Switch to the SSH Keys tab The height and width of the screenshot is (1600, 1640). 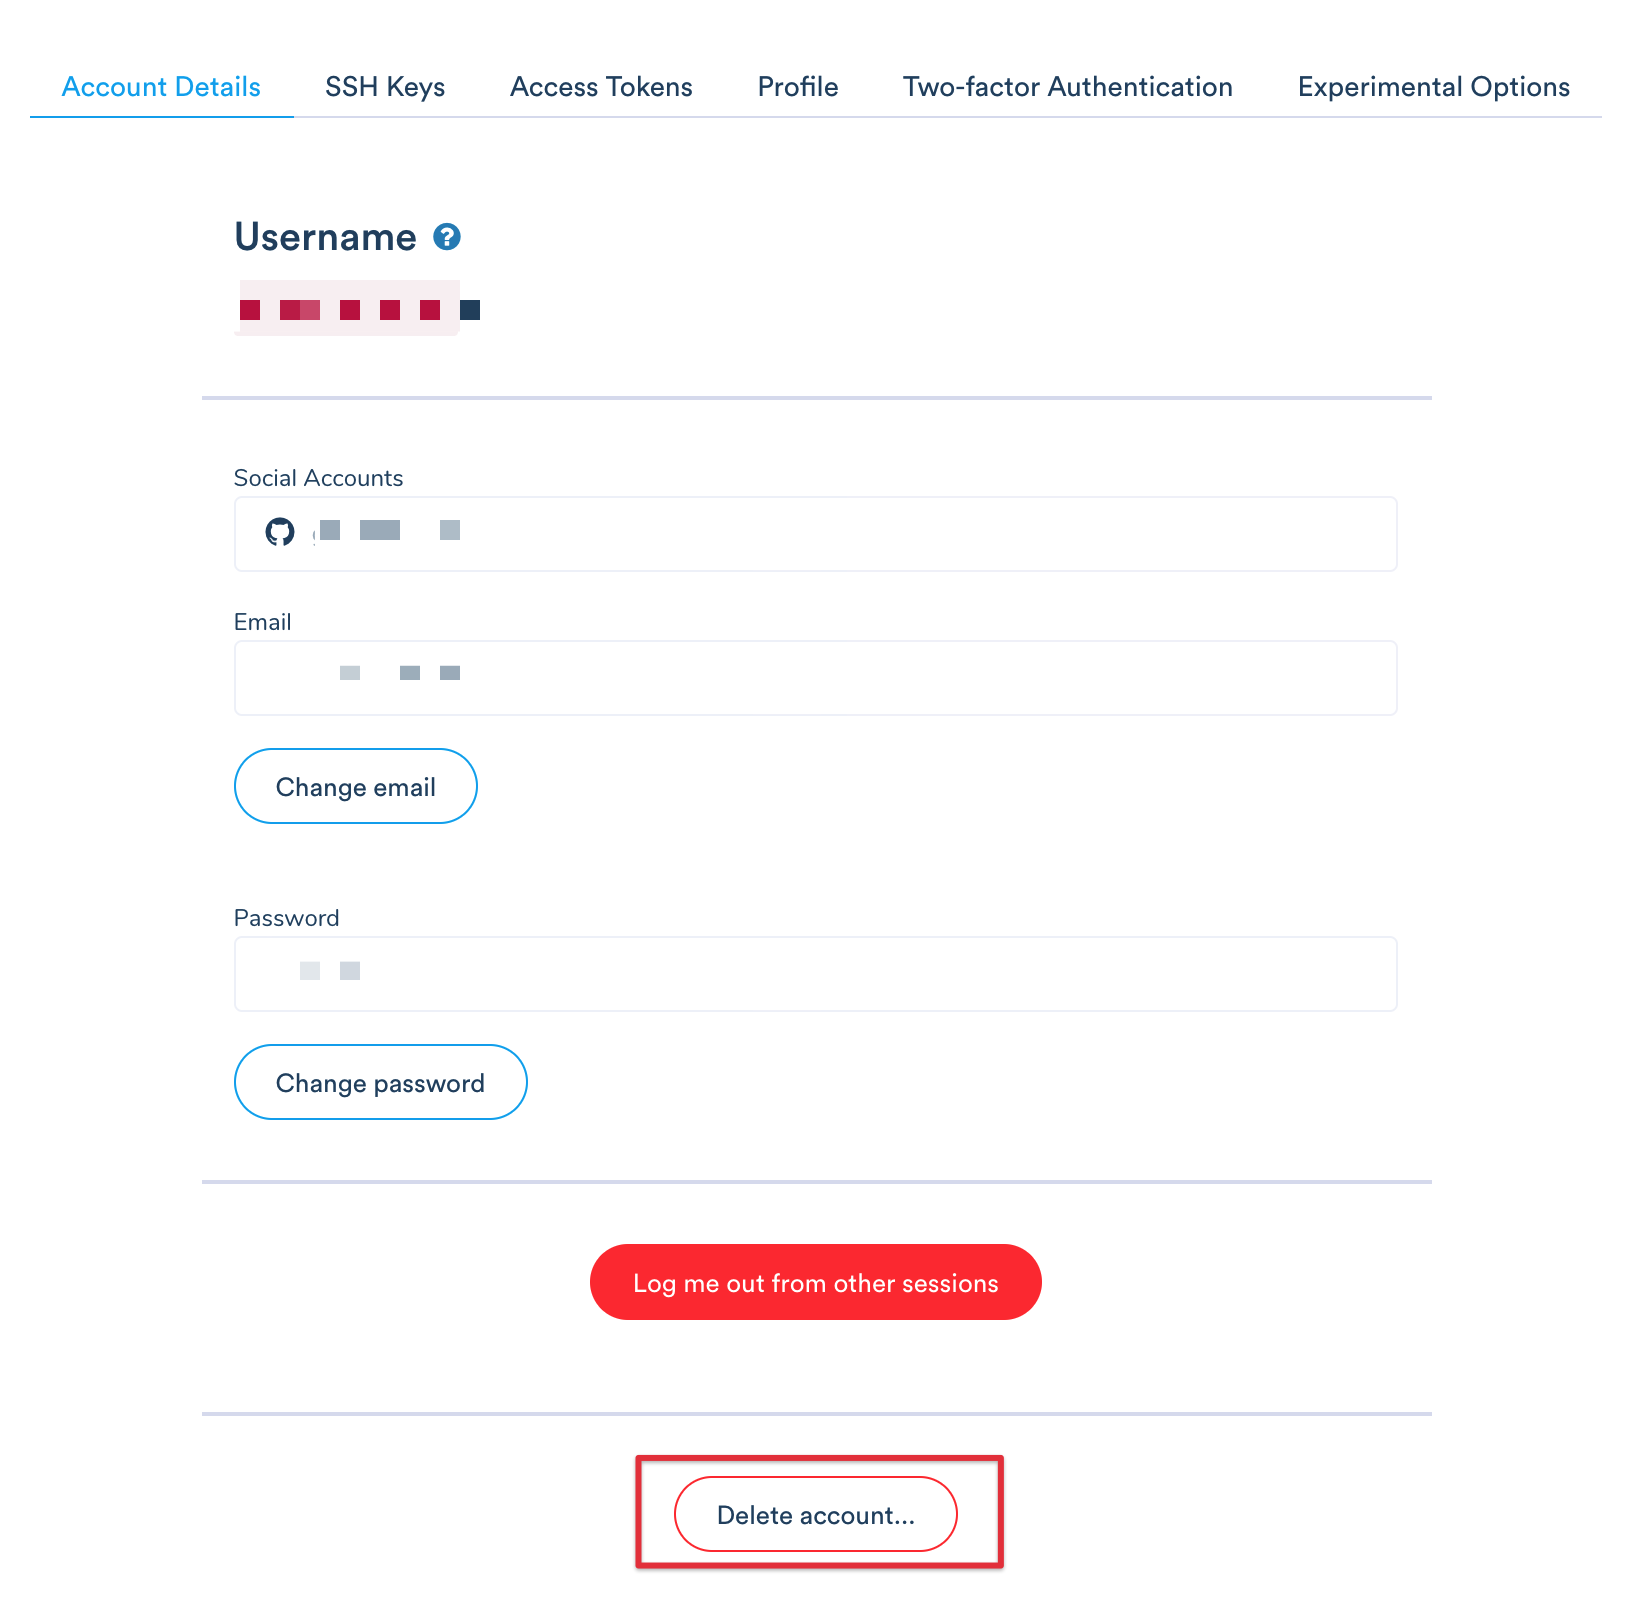(x=385, y=87)
